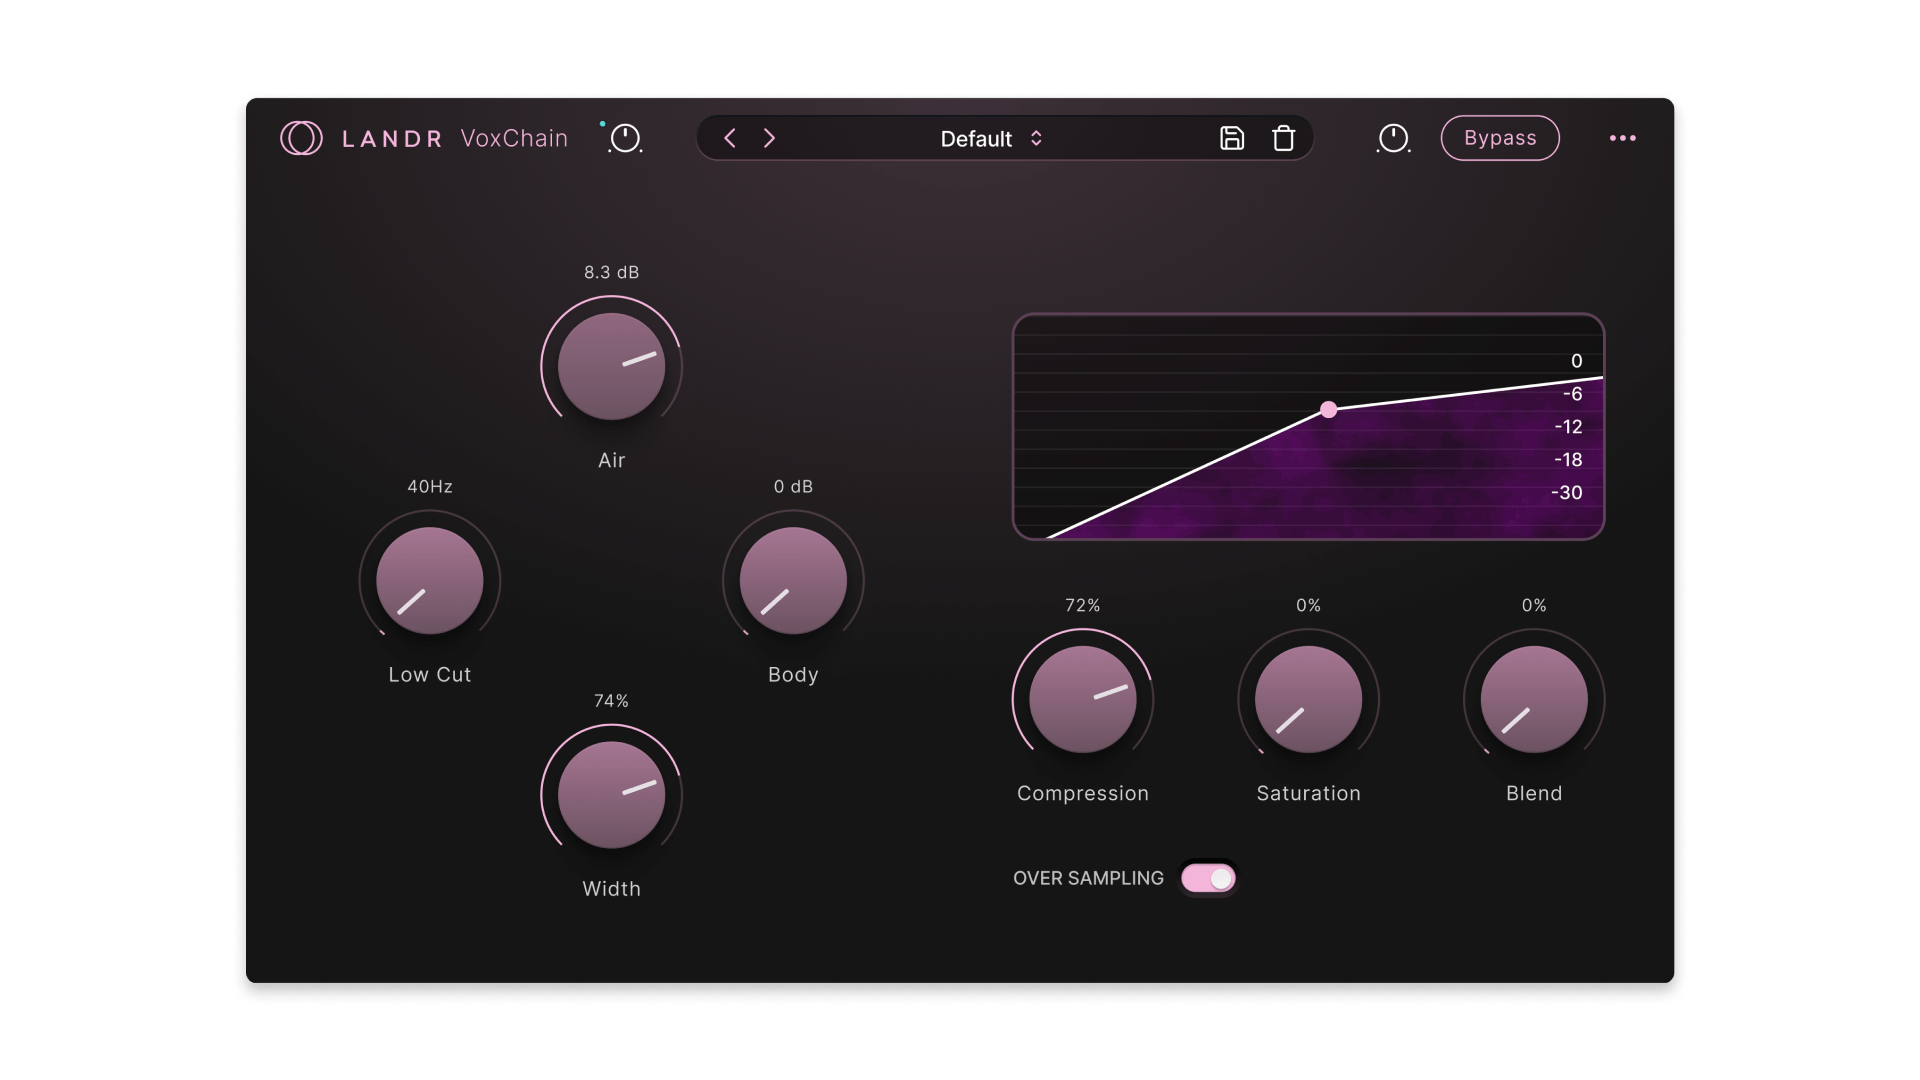Screen dimensions: 1920x1080
Task: Click the Air knob
Action: pyautogui.click(x=611, y=366)
